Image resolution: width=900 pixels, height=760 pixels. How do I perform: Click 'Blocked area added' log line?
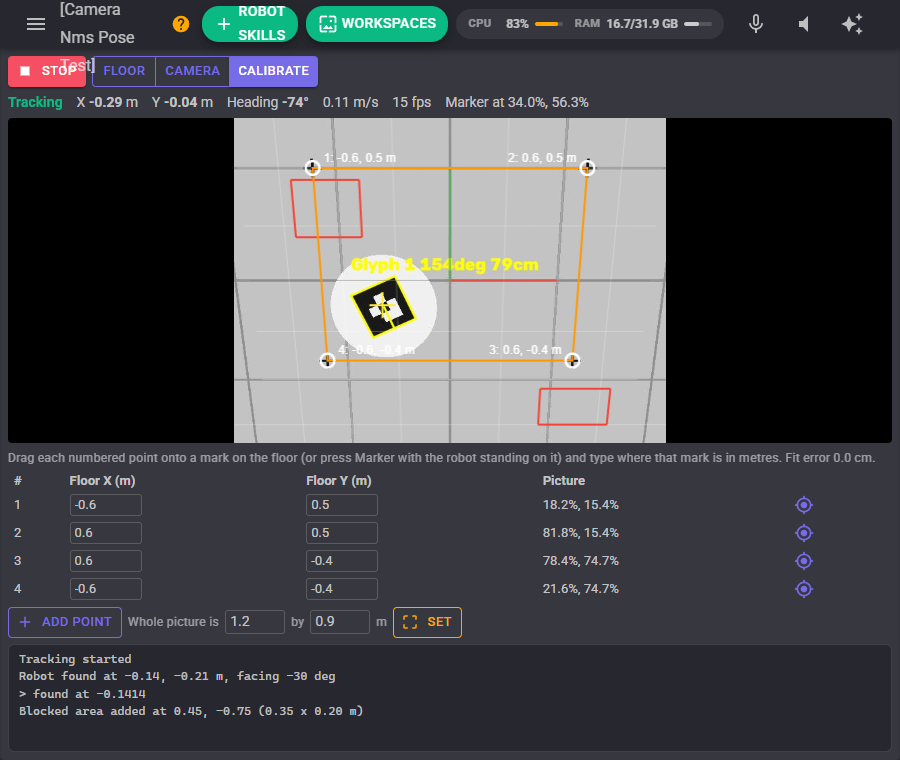click(x=191, y=711)
